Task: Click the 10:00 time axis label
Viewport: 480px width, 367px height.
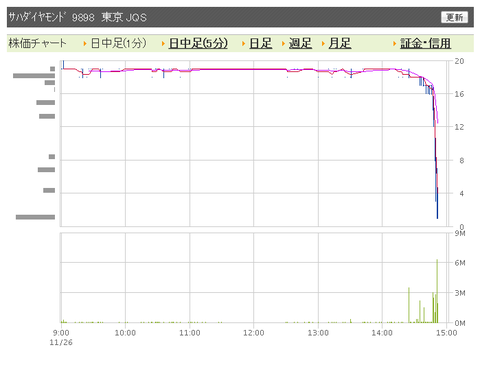Action: click(125, 333)
